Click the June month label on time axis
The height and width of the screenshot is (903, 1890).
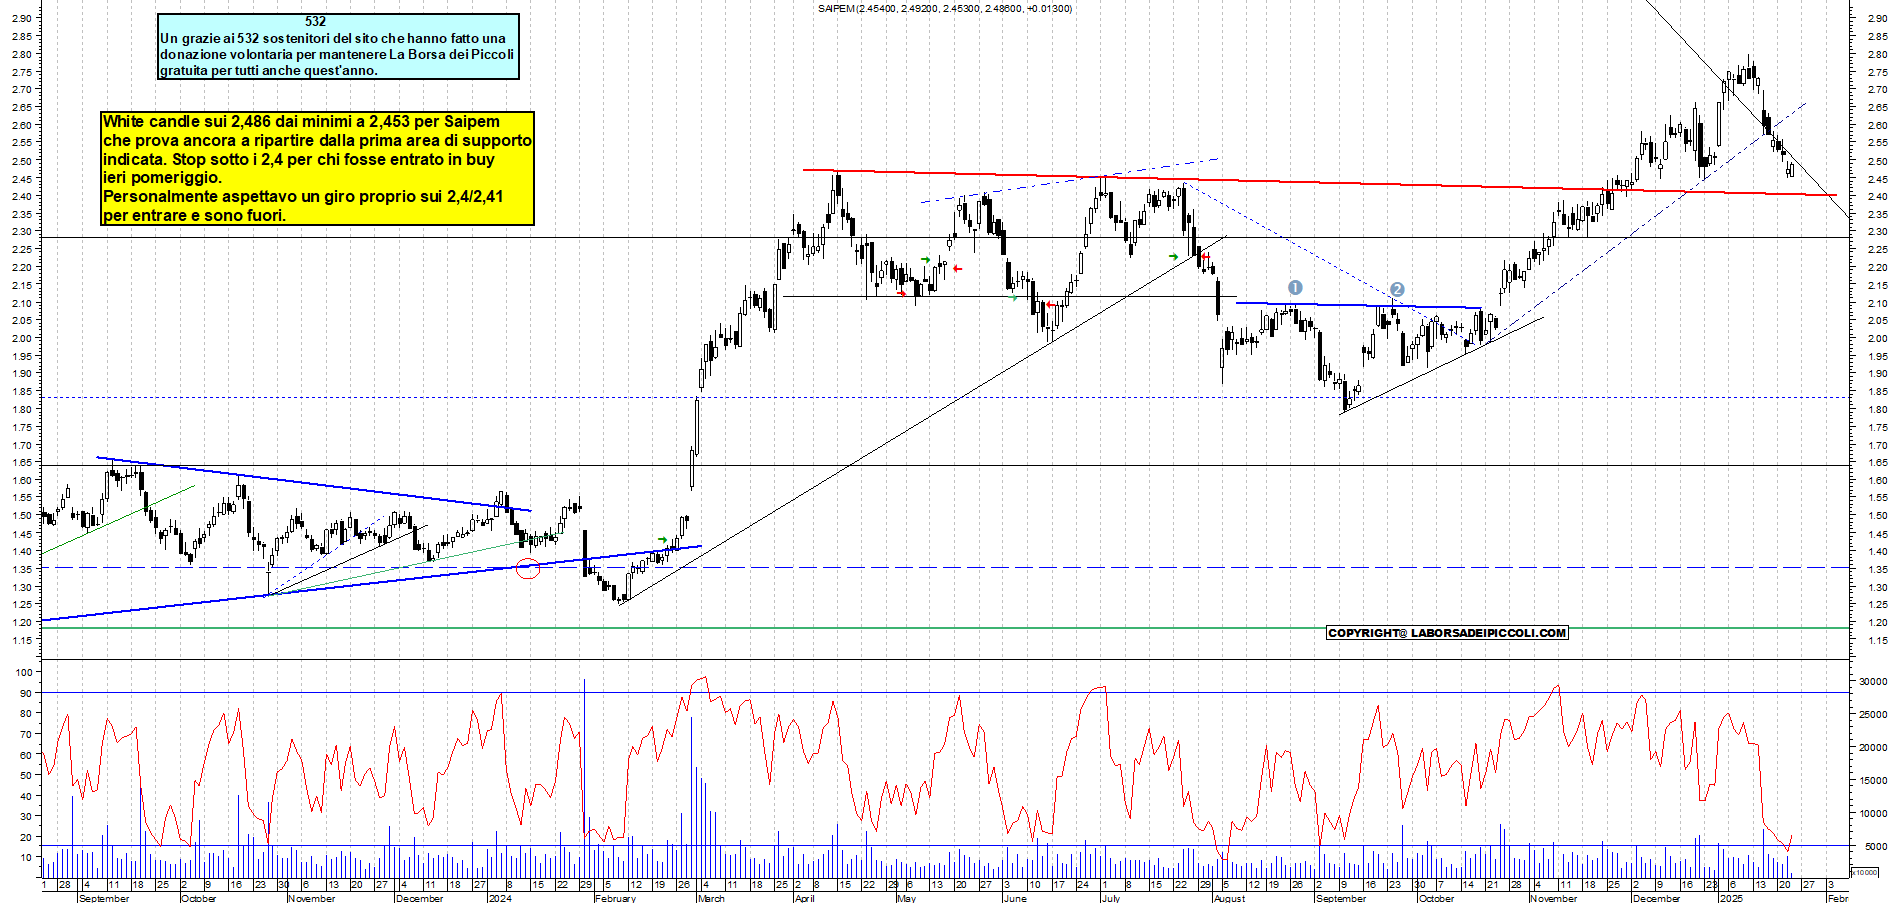click(1015, 898)
